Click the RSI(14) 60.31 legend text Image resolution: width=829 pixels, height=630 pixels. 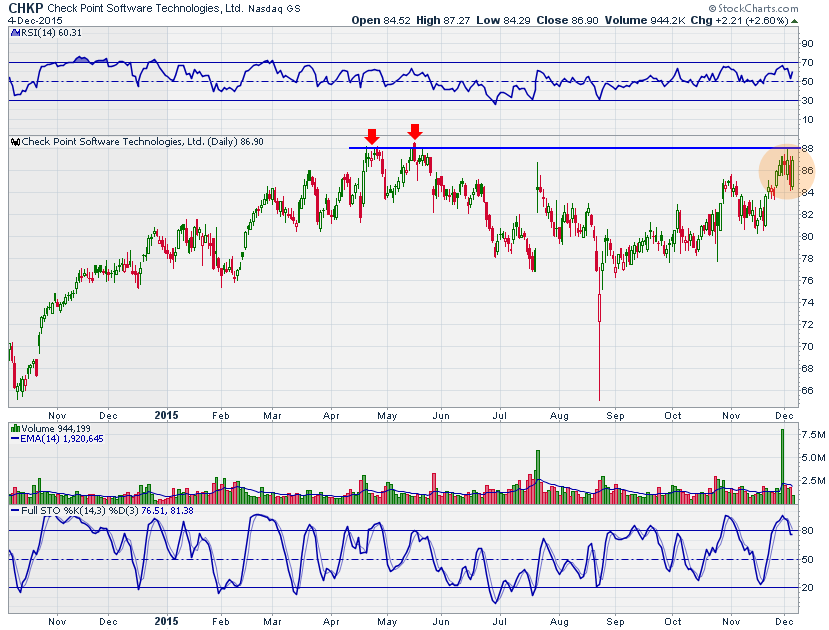[50, 33]
